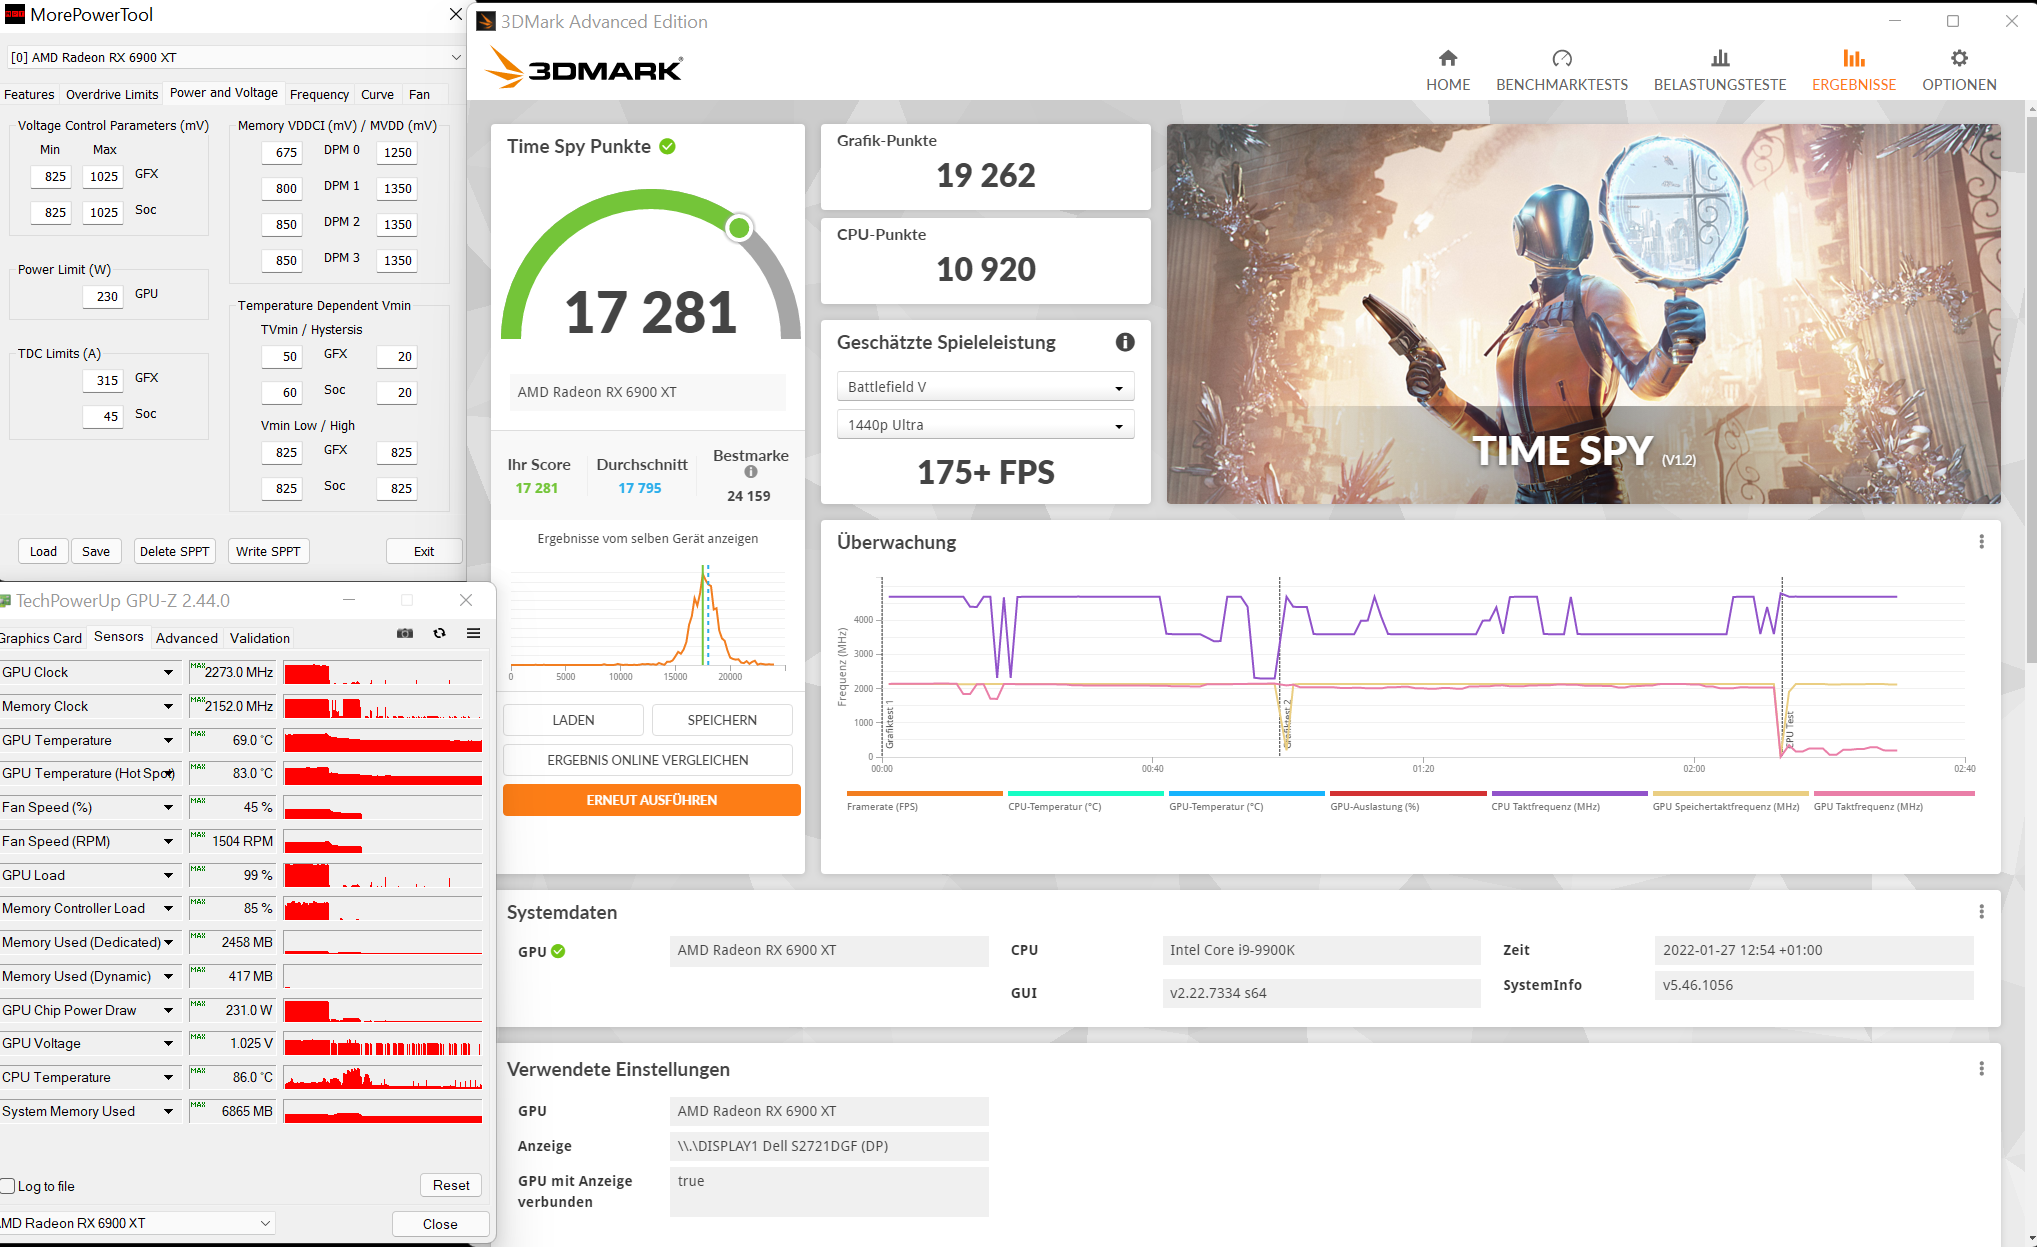Click info icon beside Geschätzte Spieleleistung
Screen dimensions: 2037x1247
coord(1124,342)
